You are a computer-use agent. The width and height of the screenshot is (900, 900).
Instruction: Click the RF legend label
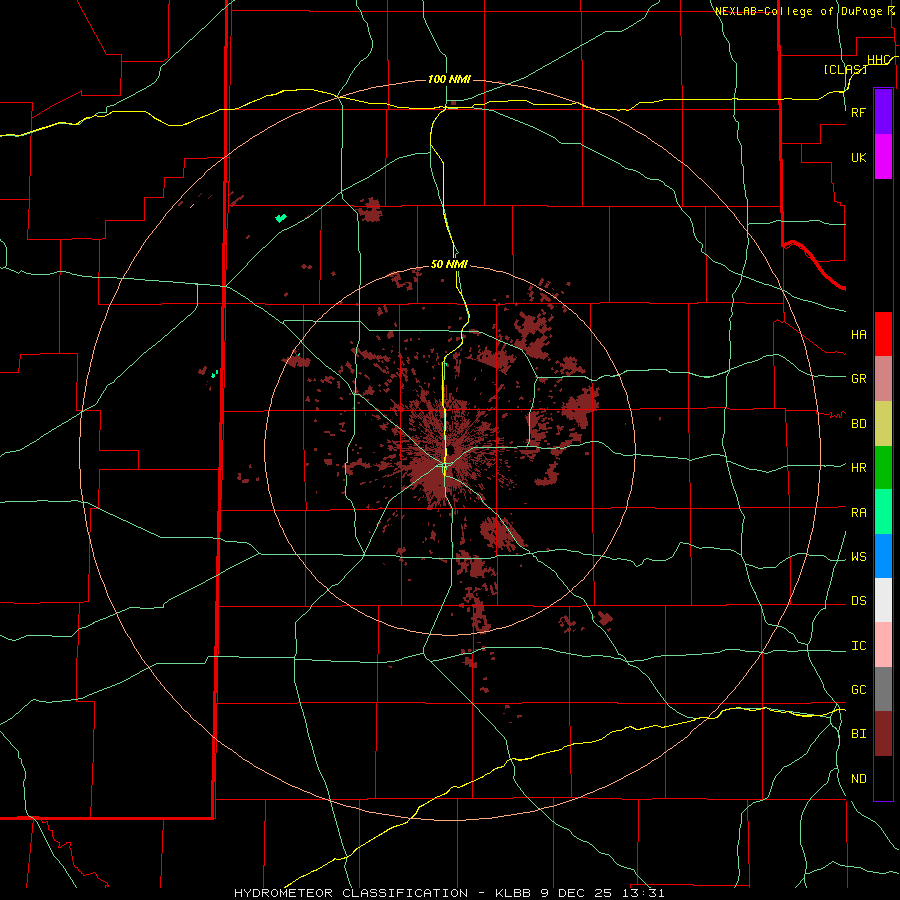pyautogui.click(x=858, y=112)
